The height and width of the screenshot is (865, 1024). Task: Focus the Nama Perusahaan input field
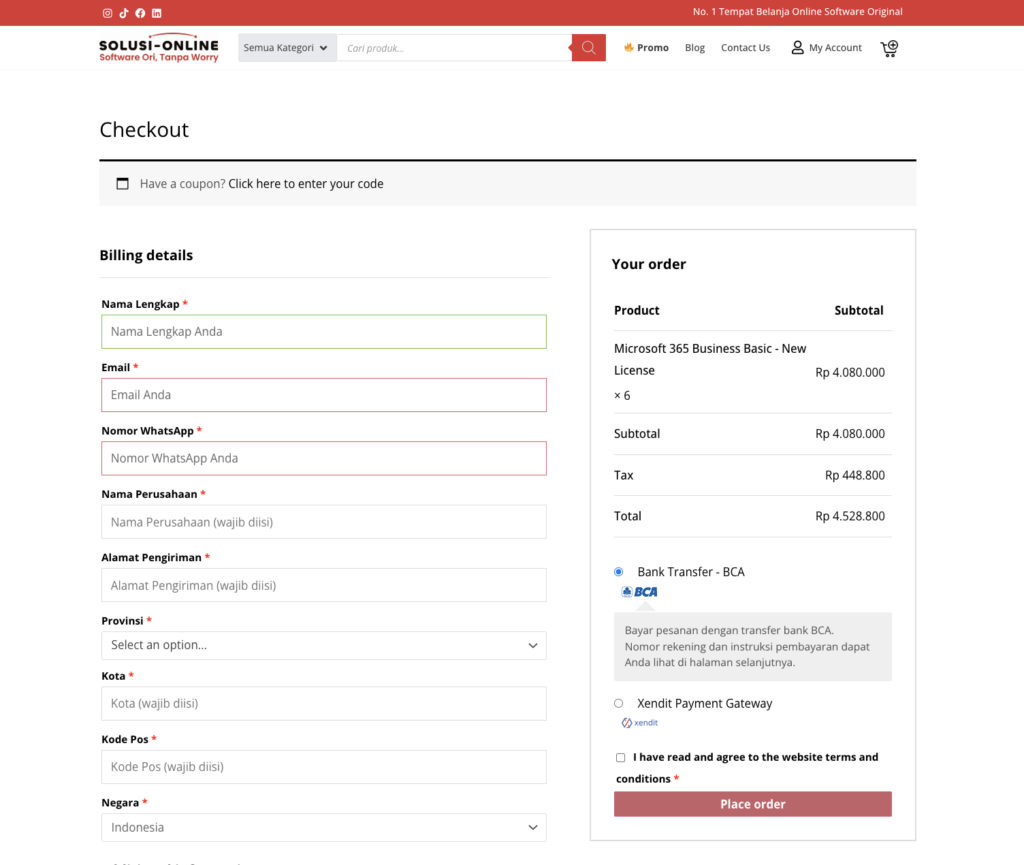tap(324, 522)
